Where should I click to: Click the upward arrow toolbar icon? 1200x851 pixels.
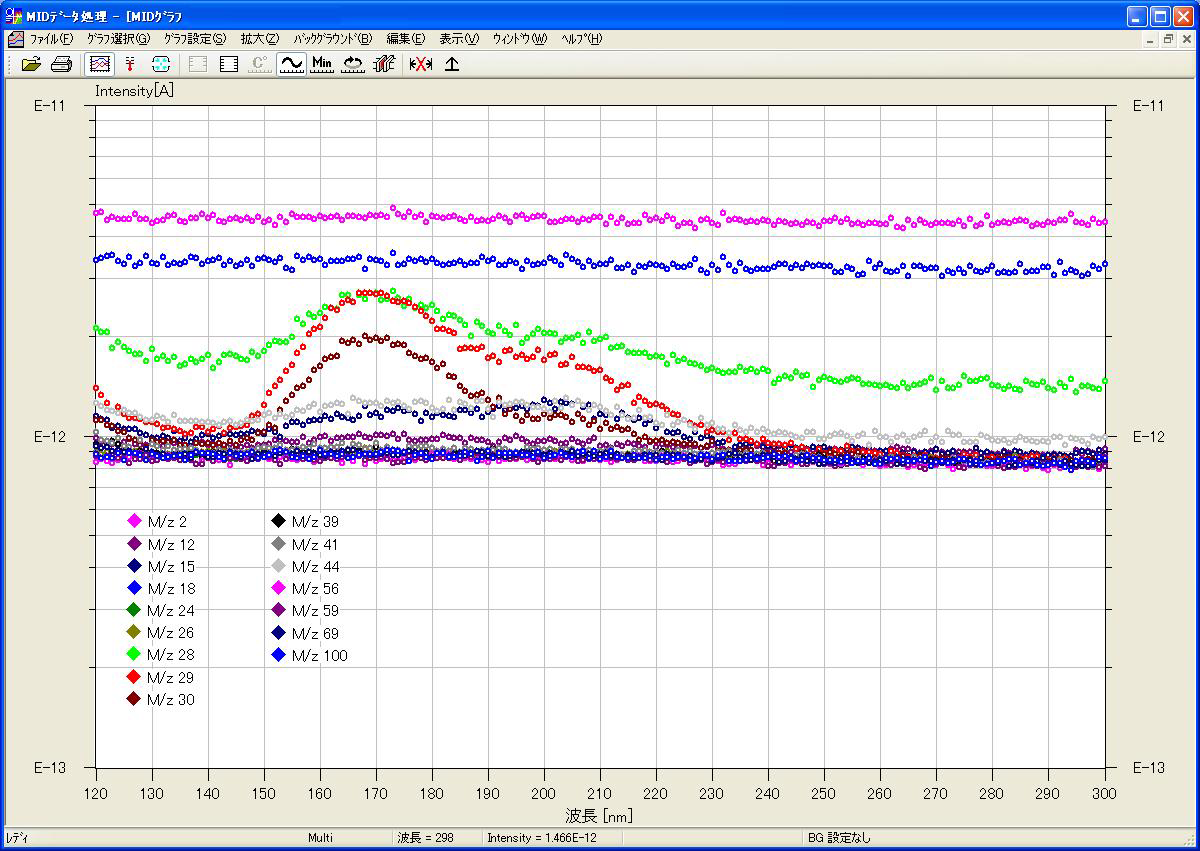coord(452,64)
